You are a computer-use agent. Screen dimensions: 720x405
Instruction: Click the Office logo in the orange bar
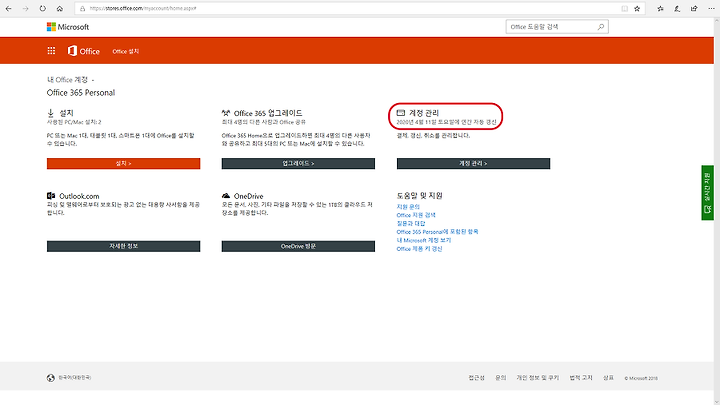(84, 51)
